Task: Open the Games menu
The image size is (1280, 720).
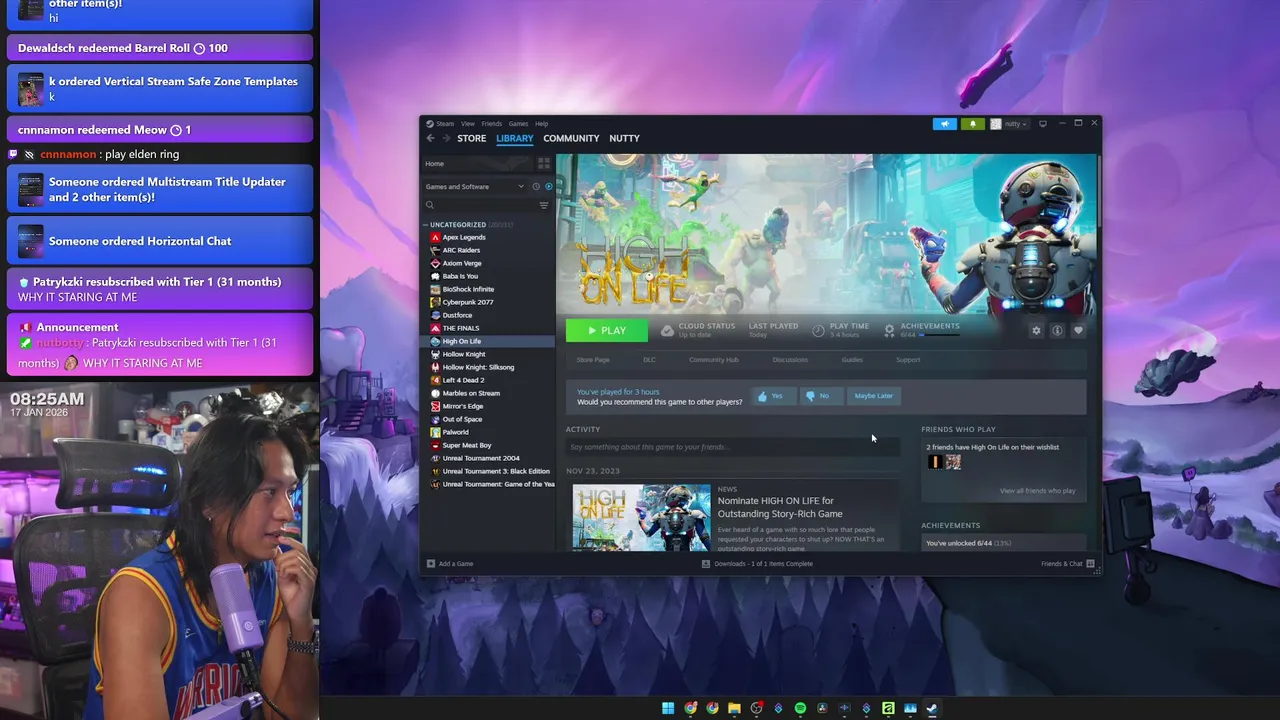Action: [x=518, y=124]
